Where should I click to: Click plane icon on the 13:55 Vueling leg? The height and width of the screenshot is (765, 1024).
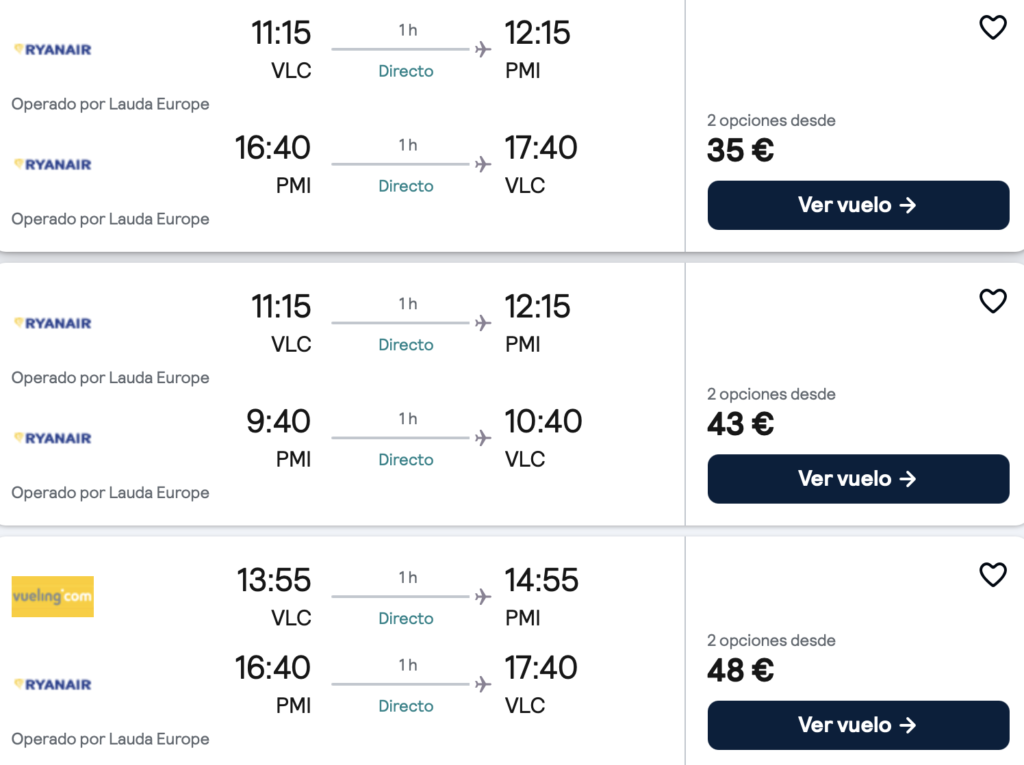[483, 596]
